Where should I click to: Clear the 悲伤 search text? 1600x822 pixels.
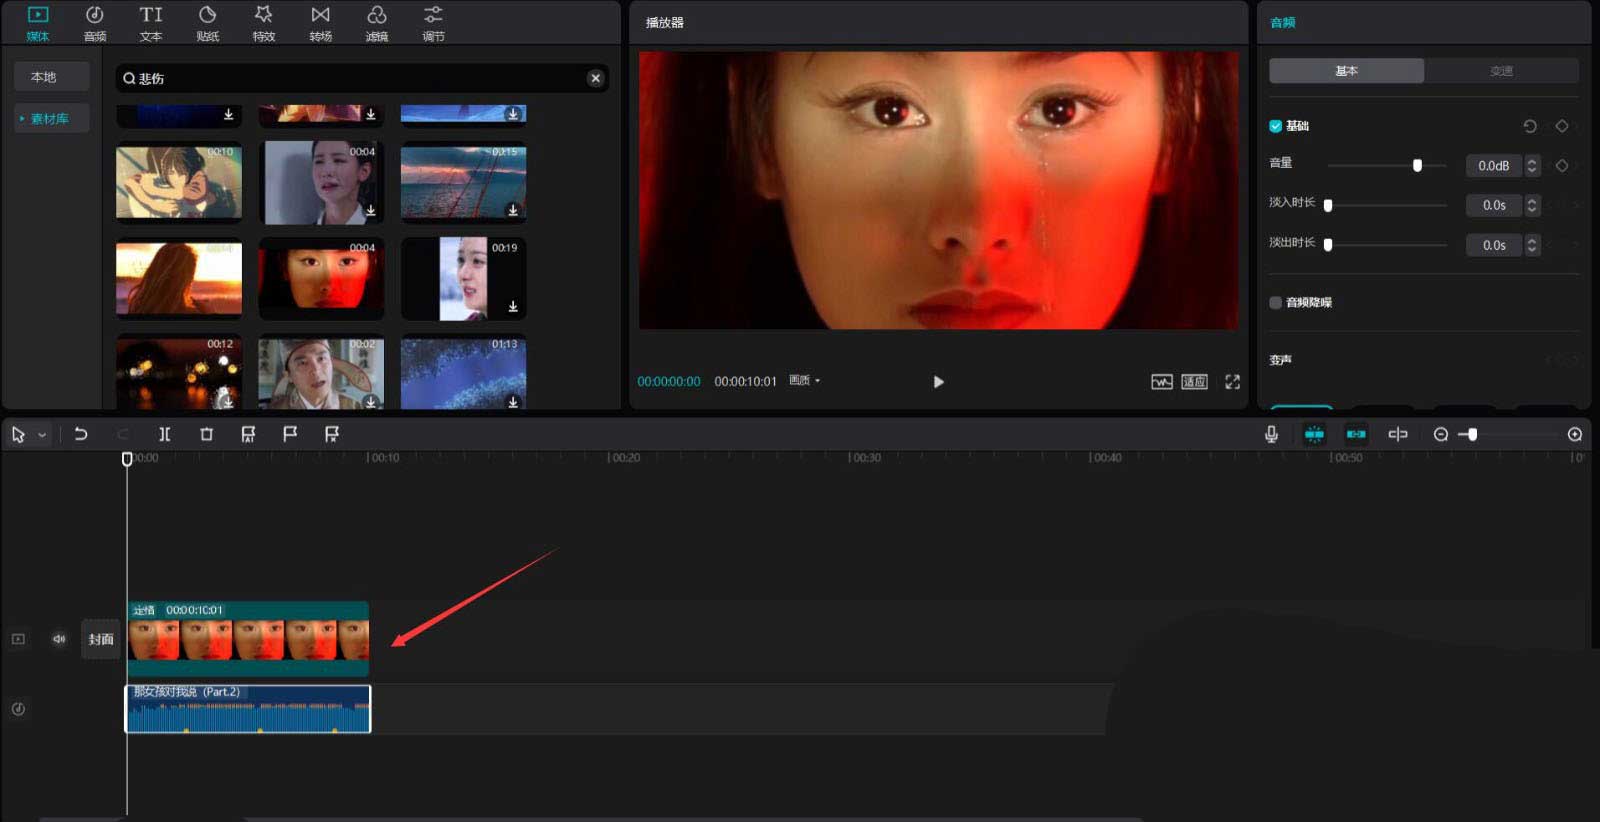point(595,78)
